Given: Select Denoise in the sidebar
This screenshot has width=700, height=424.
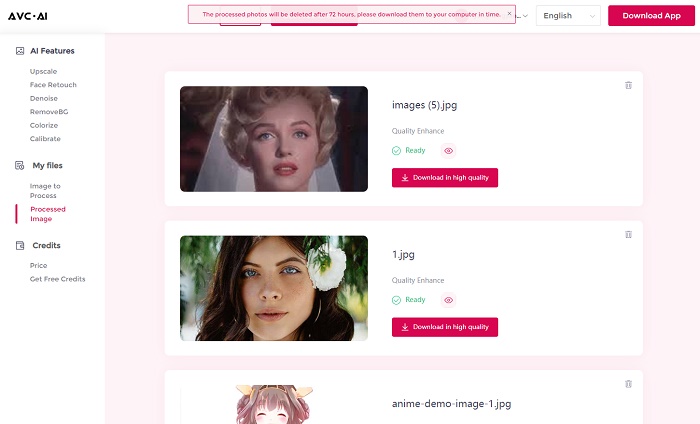Looking at the screenshot, I should (x=44, y=98).
